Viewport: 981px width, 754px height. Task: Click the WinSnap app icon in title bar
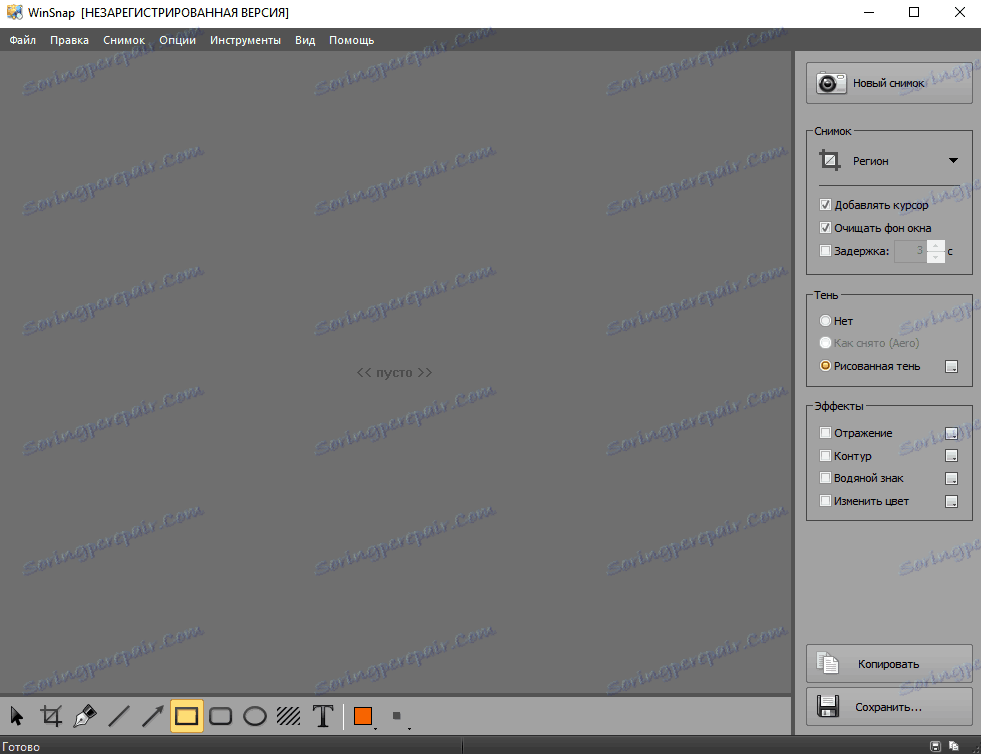pyautogui.click(x=14, y=13)
